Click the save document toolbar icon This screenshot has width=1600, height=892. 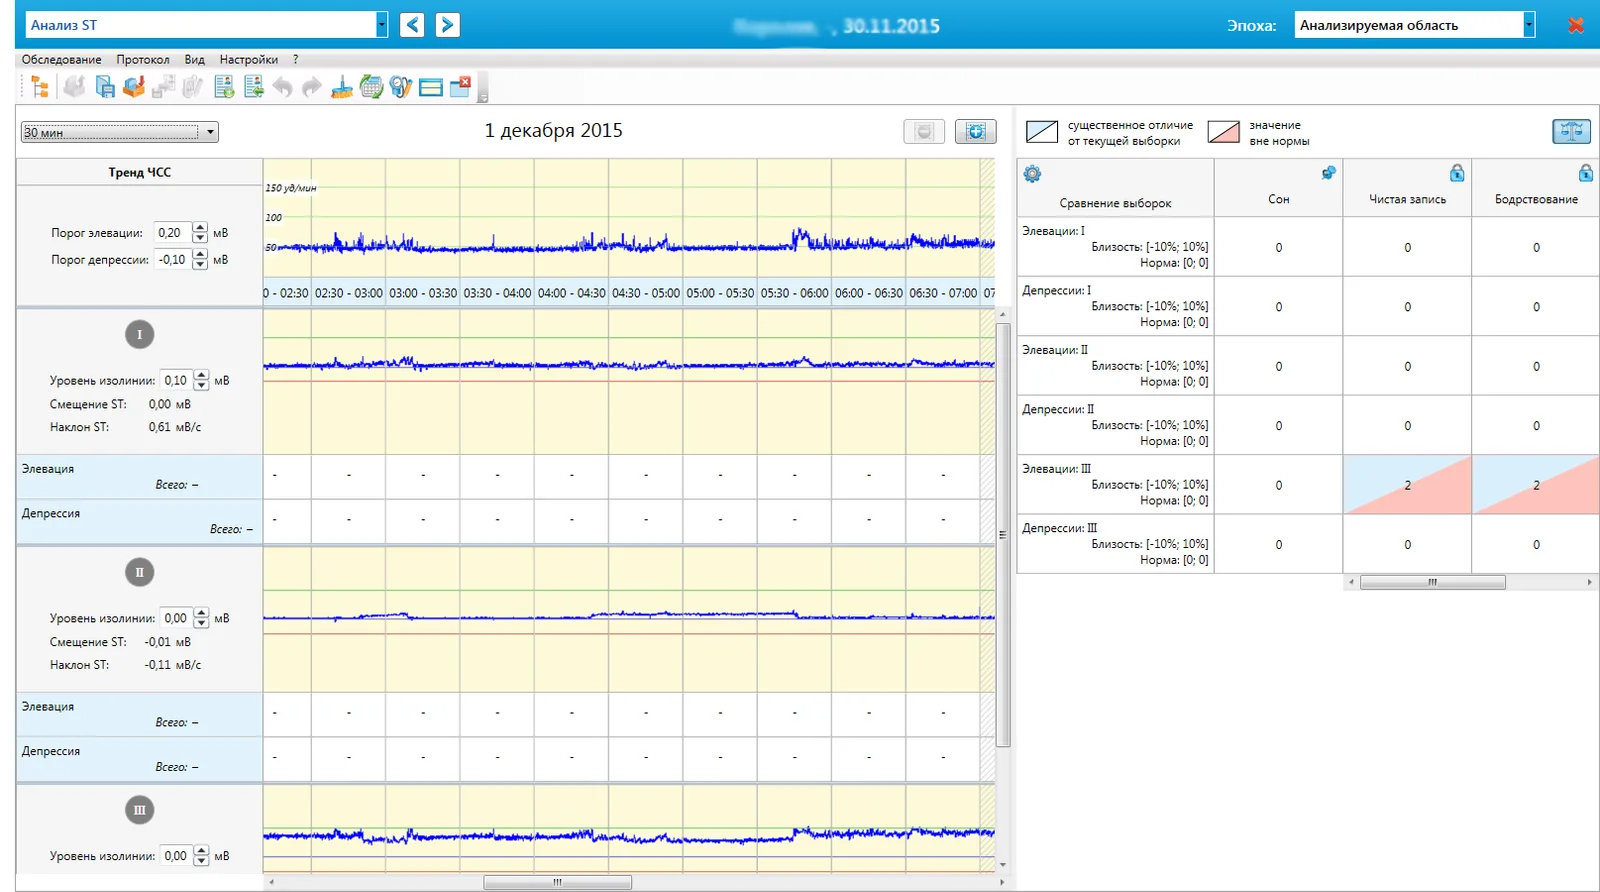click(x=104, y=87)
